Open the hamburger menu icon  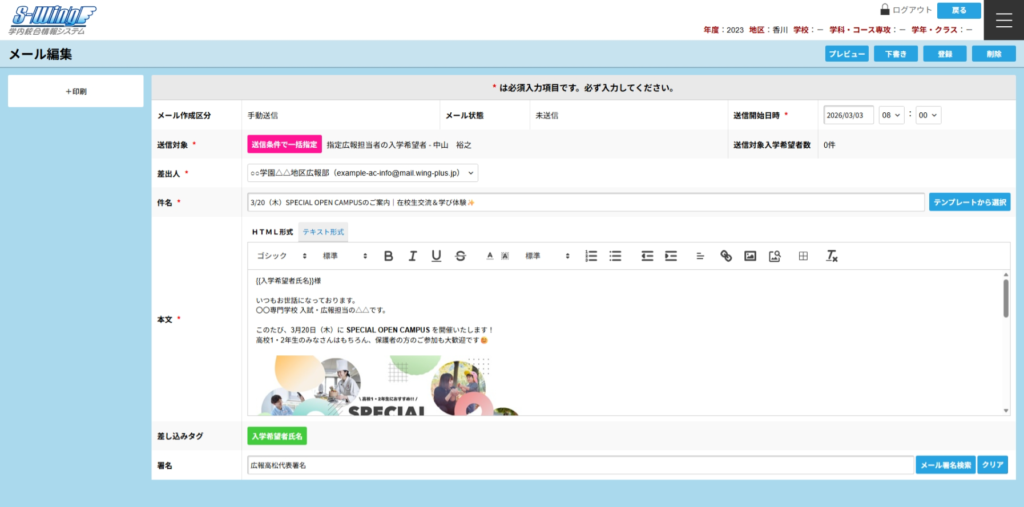[1004, 20]
